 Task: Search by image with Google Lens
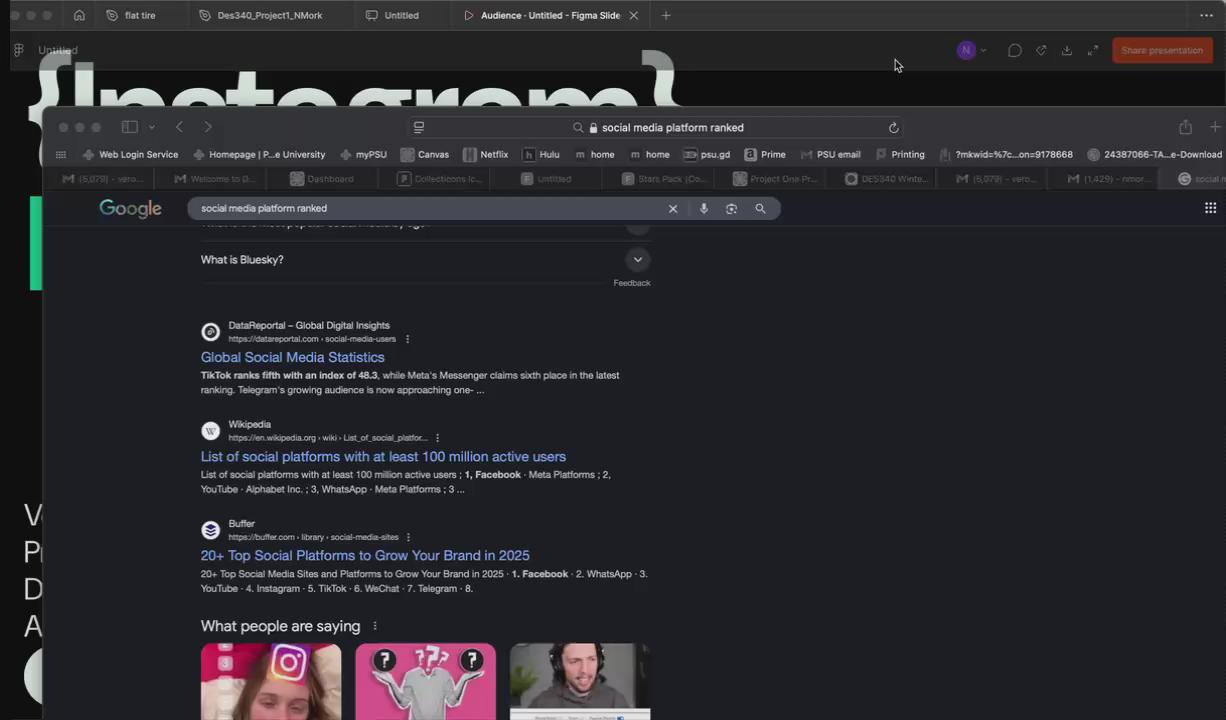732,208
